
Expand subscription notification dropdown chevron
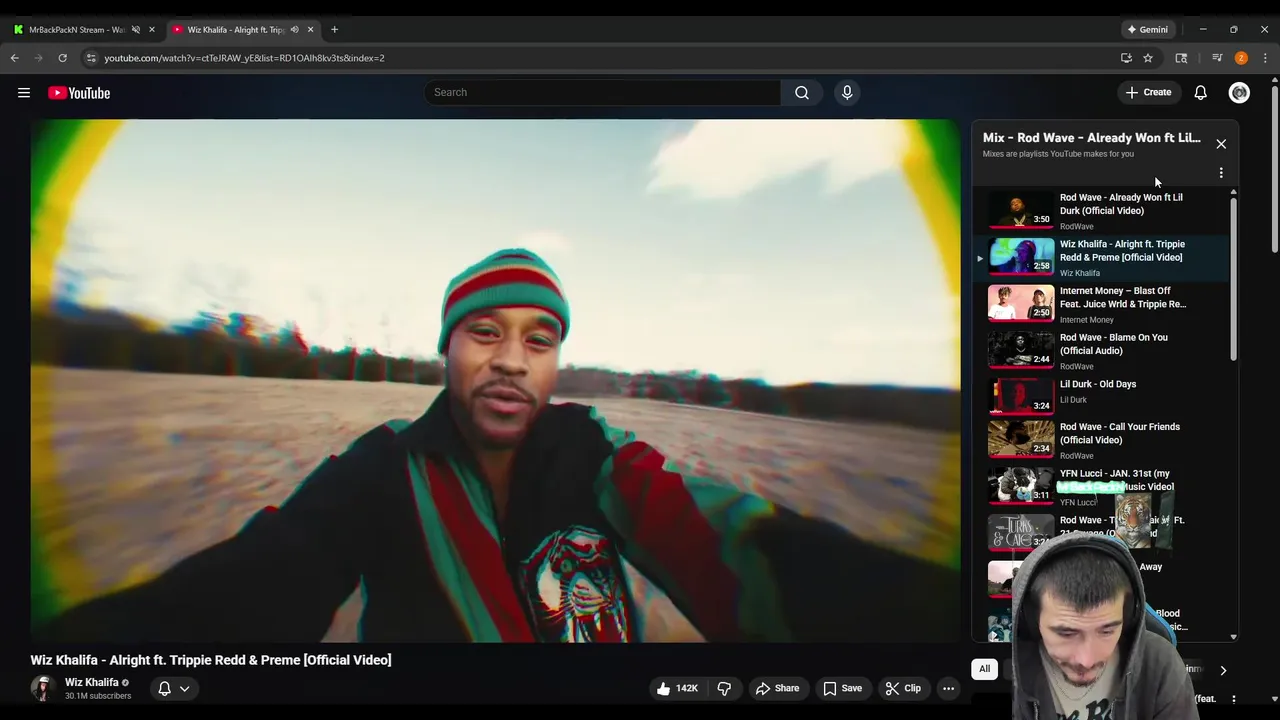(x=184, y=688)
